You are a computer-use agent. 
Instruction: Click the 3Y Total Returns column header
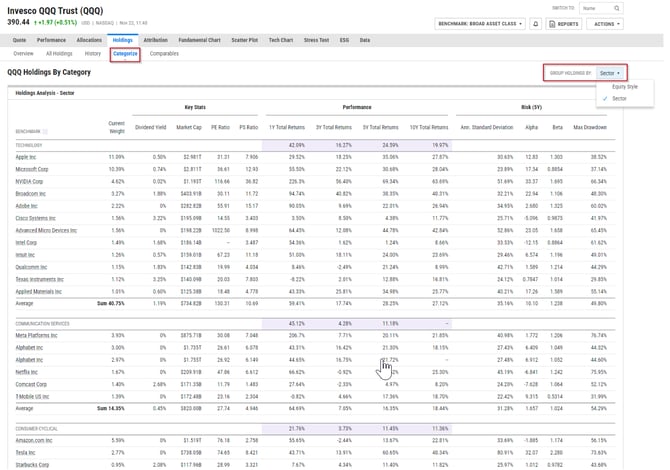tap(336, 128)
